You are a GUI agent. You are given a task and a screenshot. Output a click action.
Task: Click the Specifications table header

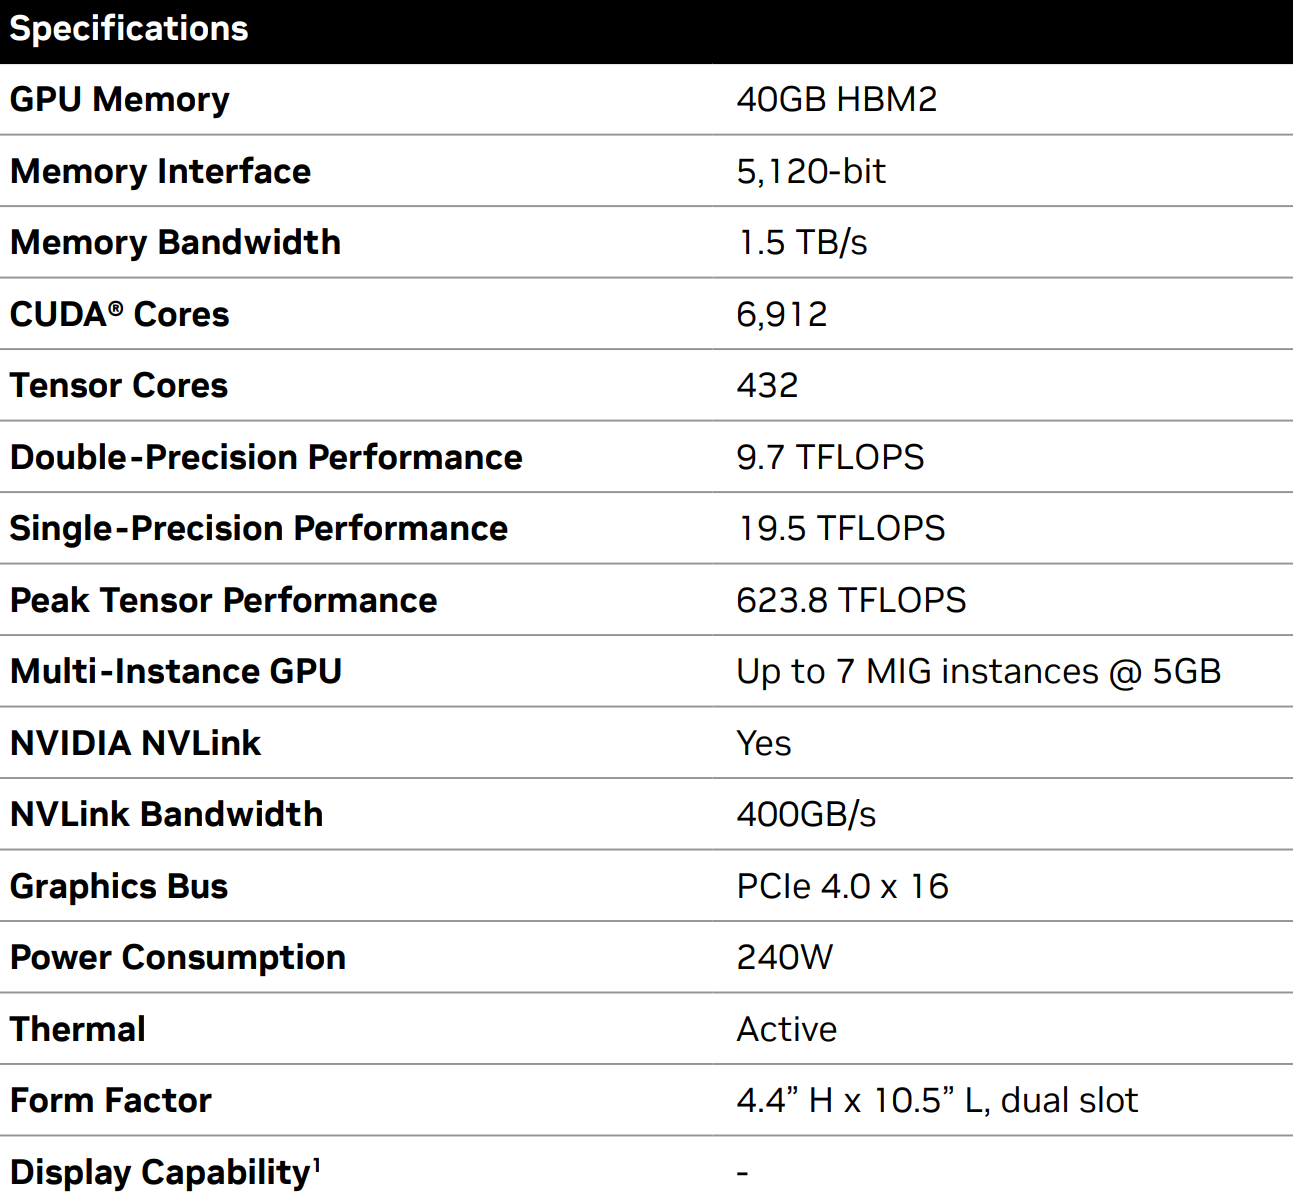coord(129,29)
